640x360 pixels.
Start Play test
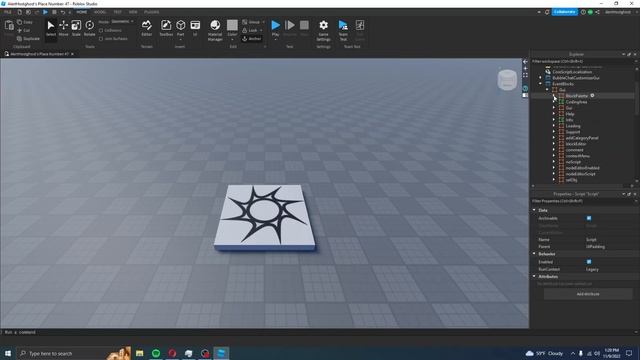[276, 29]
